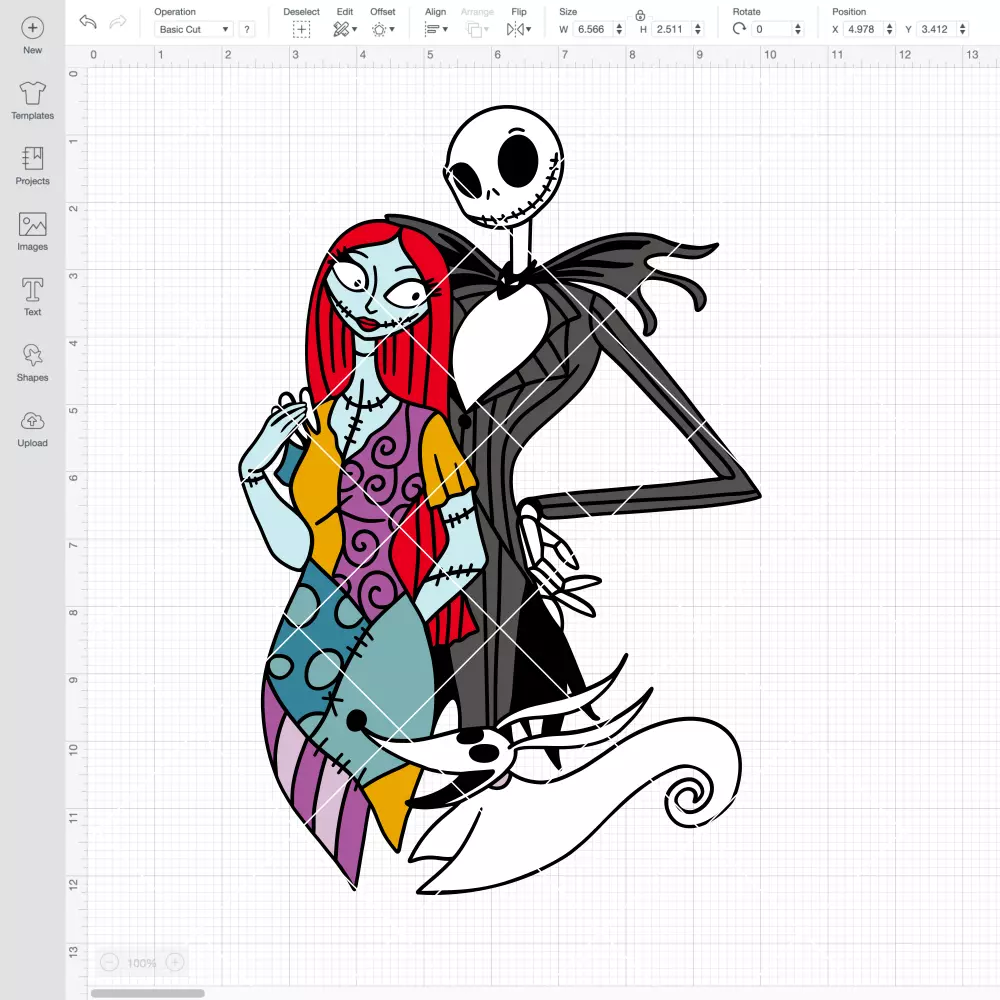Click the Arrange icon
The width and height of the screenshot is (1000, 1000).
[x=474, y=29]
